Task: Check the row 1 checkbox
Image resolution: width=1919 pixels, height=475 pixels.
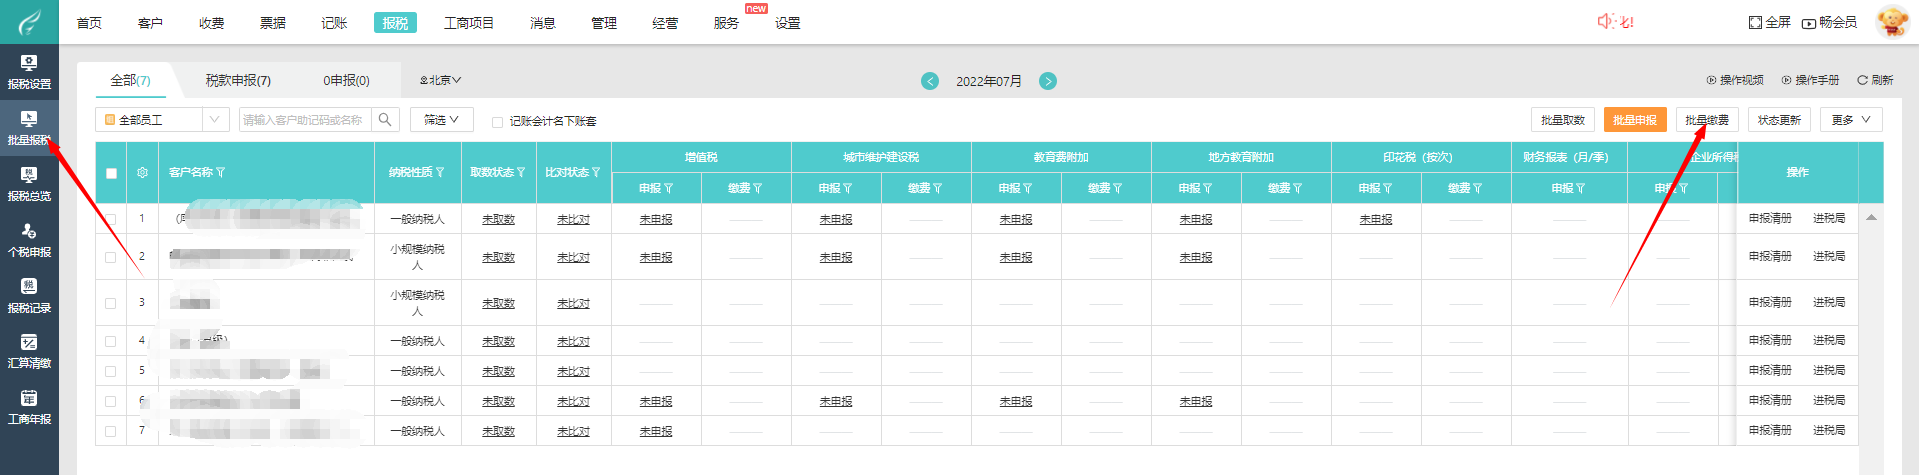Action: (x=111, y=219)
